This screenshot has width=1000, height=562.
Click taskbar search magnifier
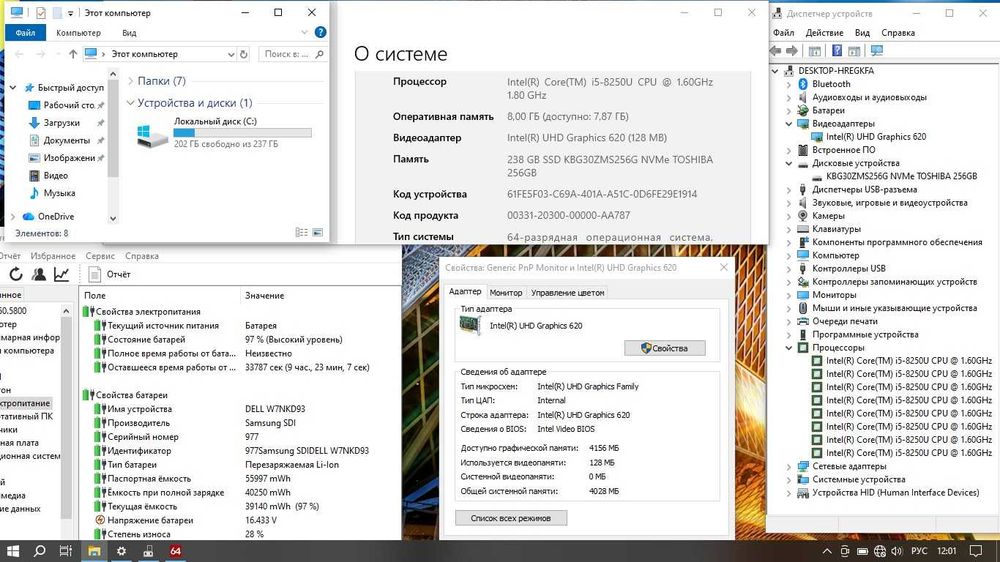(40, 551)
